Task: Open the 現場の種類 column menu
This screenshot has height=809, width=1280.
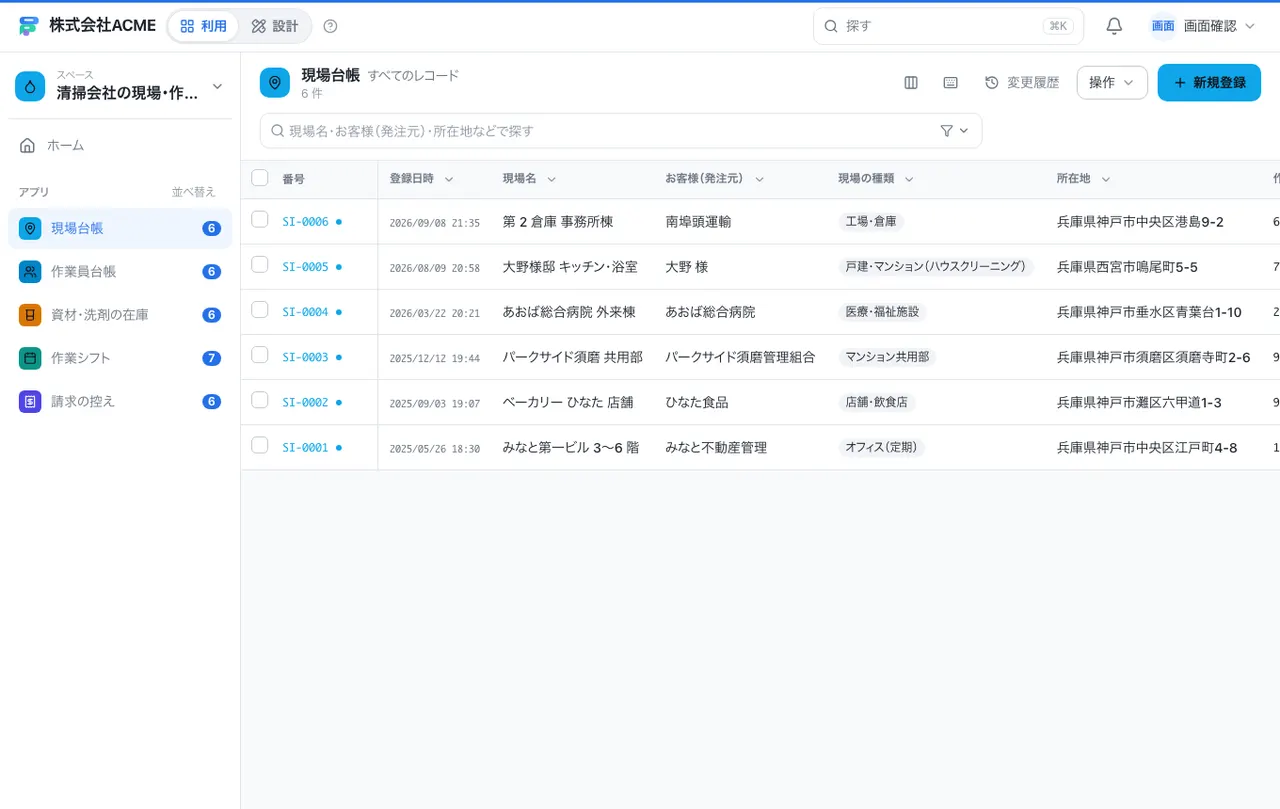Action: point(909,179)
